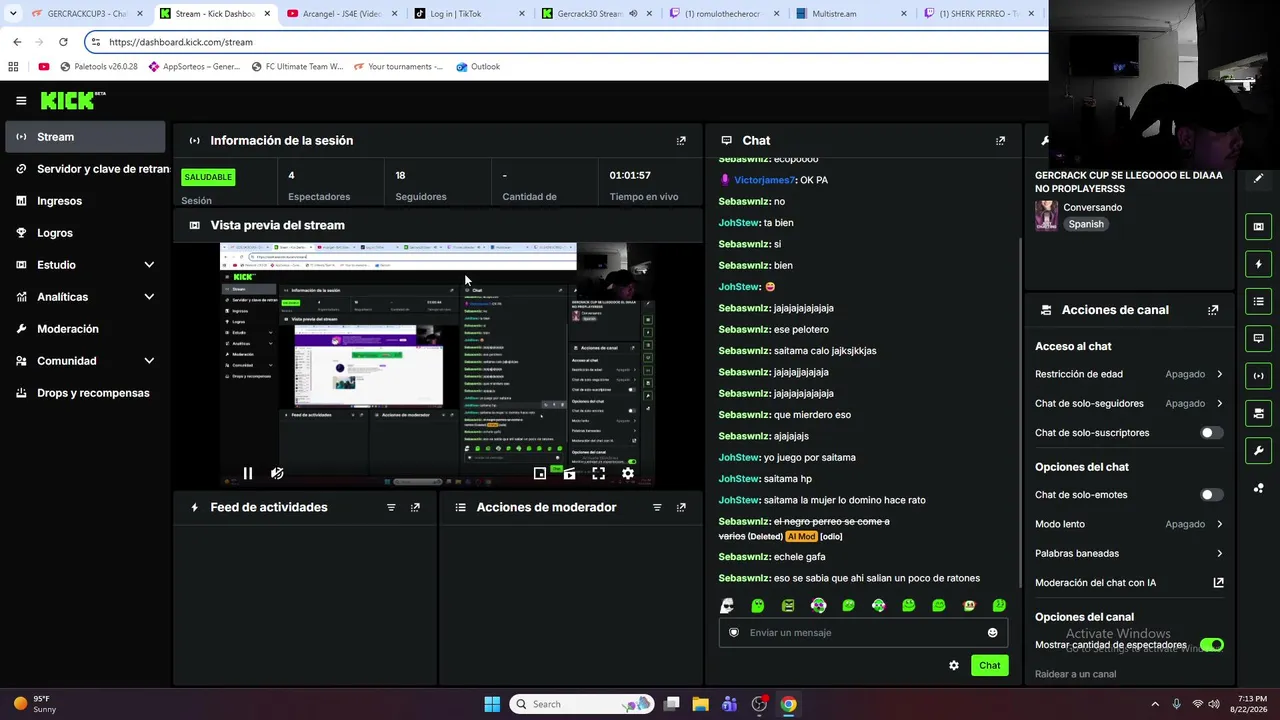Click the taskbar Search box

click(582, 704)
